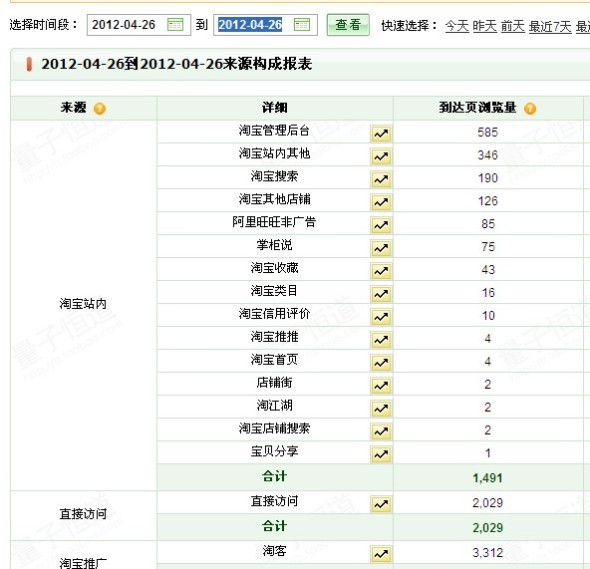Show trend chart for 阿里旺旺非广告
This screenshot has width=590, height=569.
click(x=381, y=225)
